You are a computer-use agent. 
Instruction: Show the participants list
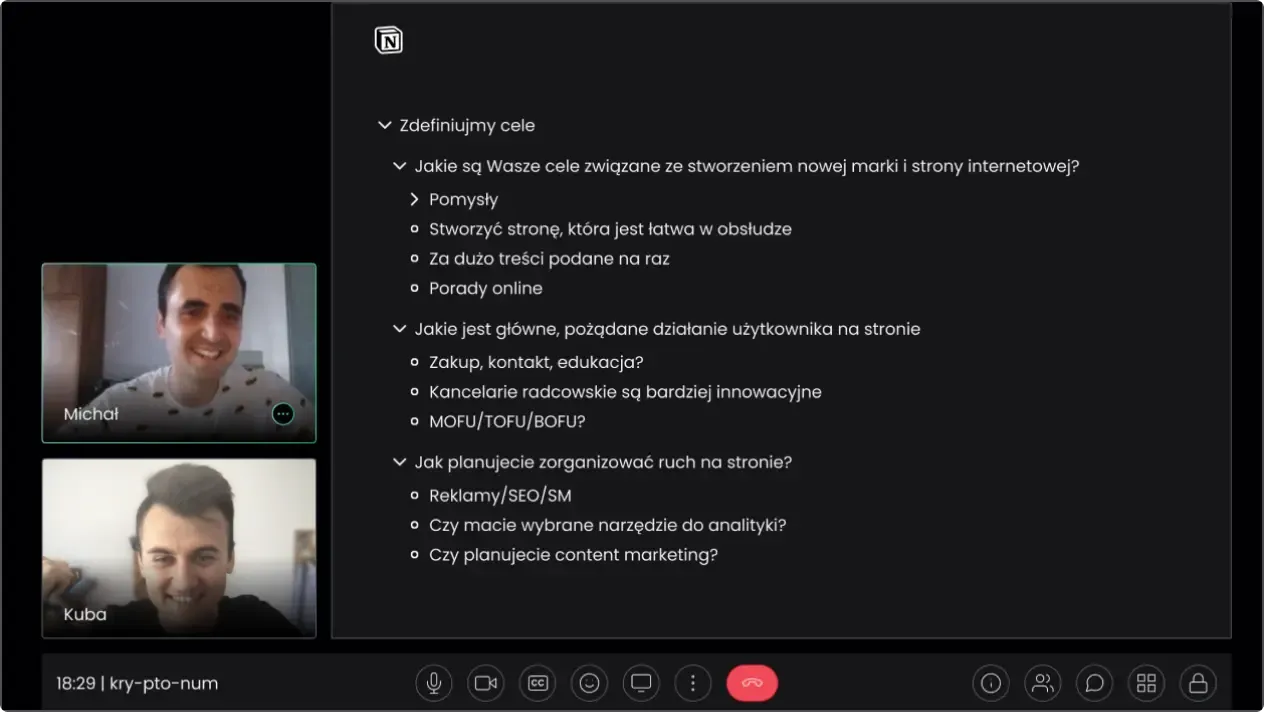pos(1042,683)
